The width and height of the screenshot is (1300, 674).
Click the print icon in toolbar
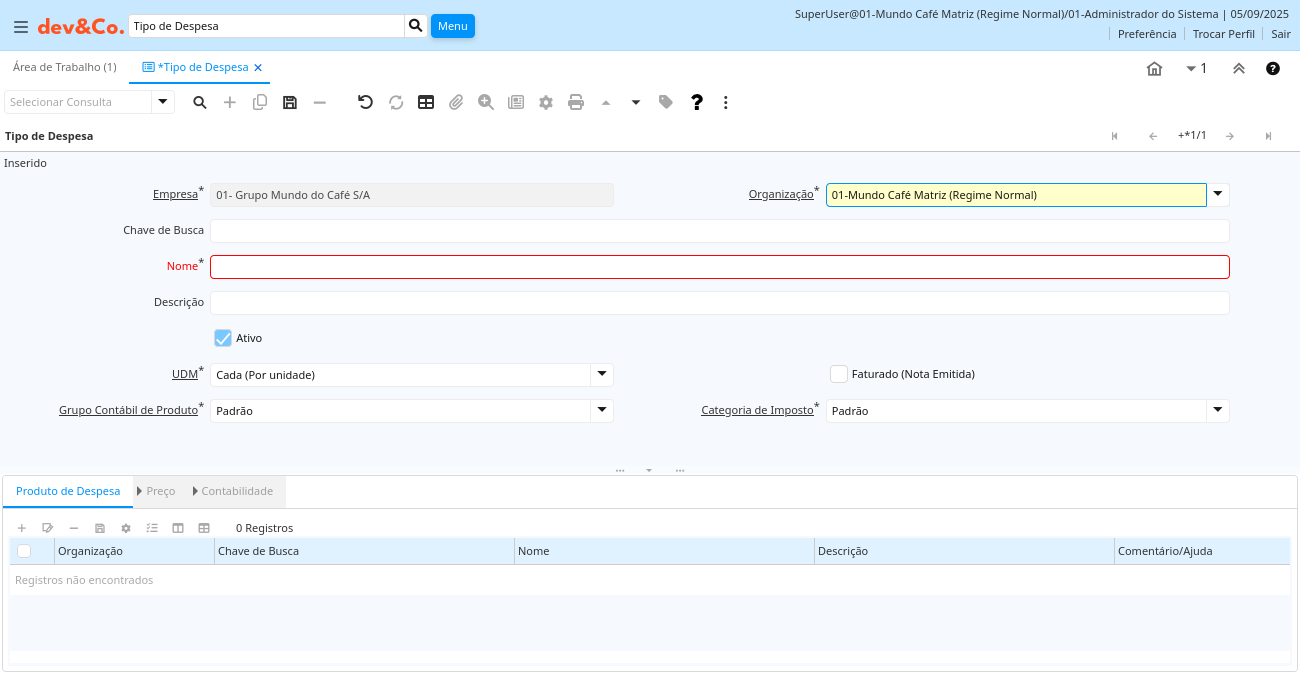click(x=576, y=102)
